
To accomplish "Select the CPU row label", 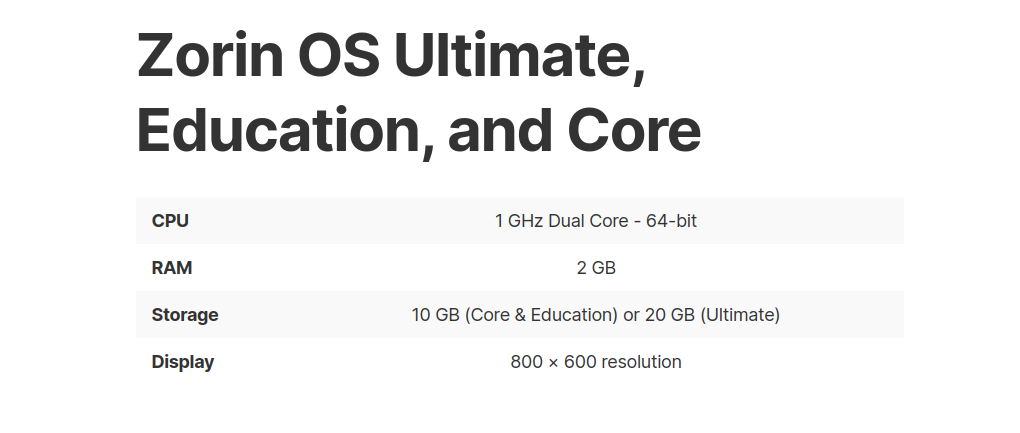I will click(x=170, y=221).
